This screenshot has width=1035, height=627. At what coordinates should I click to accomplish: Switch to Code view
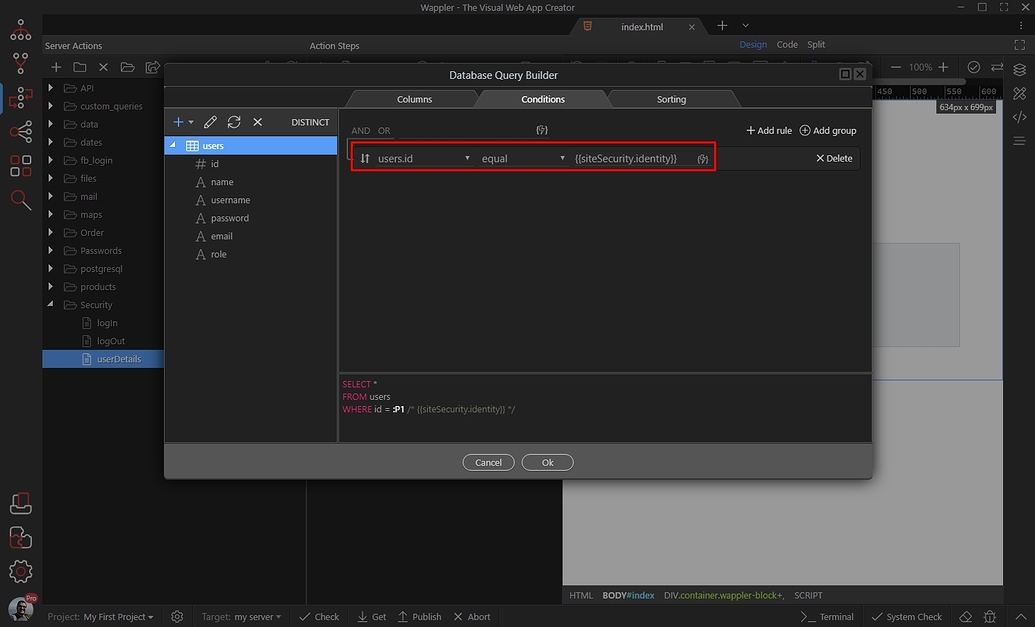[787, 44]
